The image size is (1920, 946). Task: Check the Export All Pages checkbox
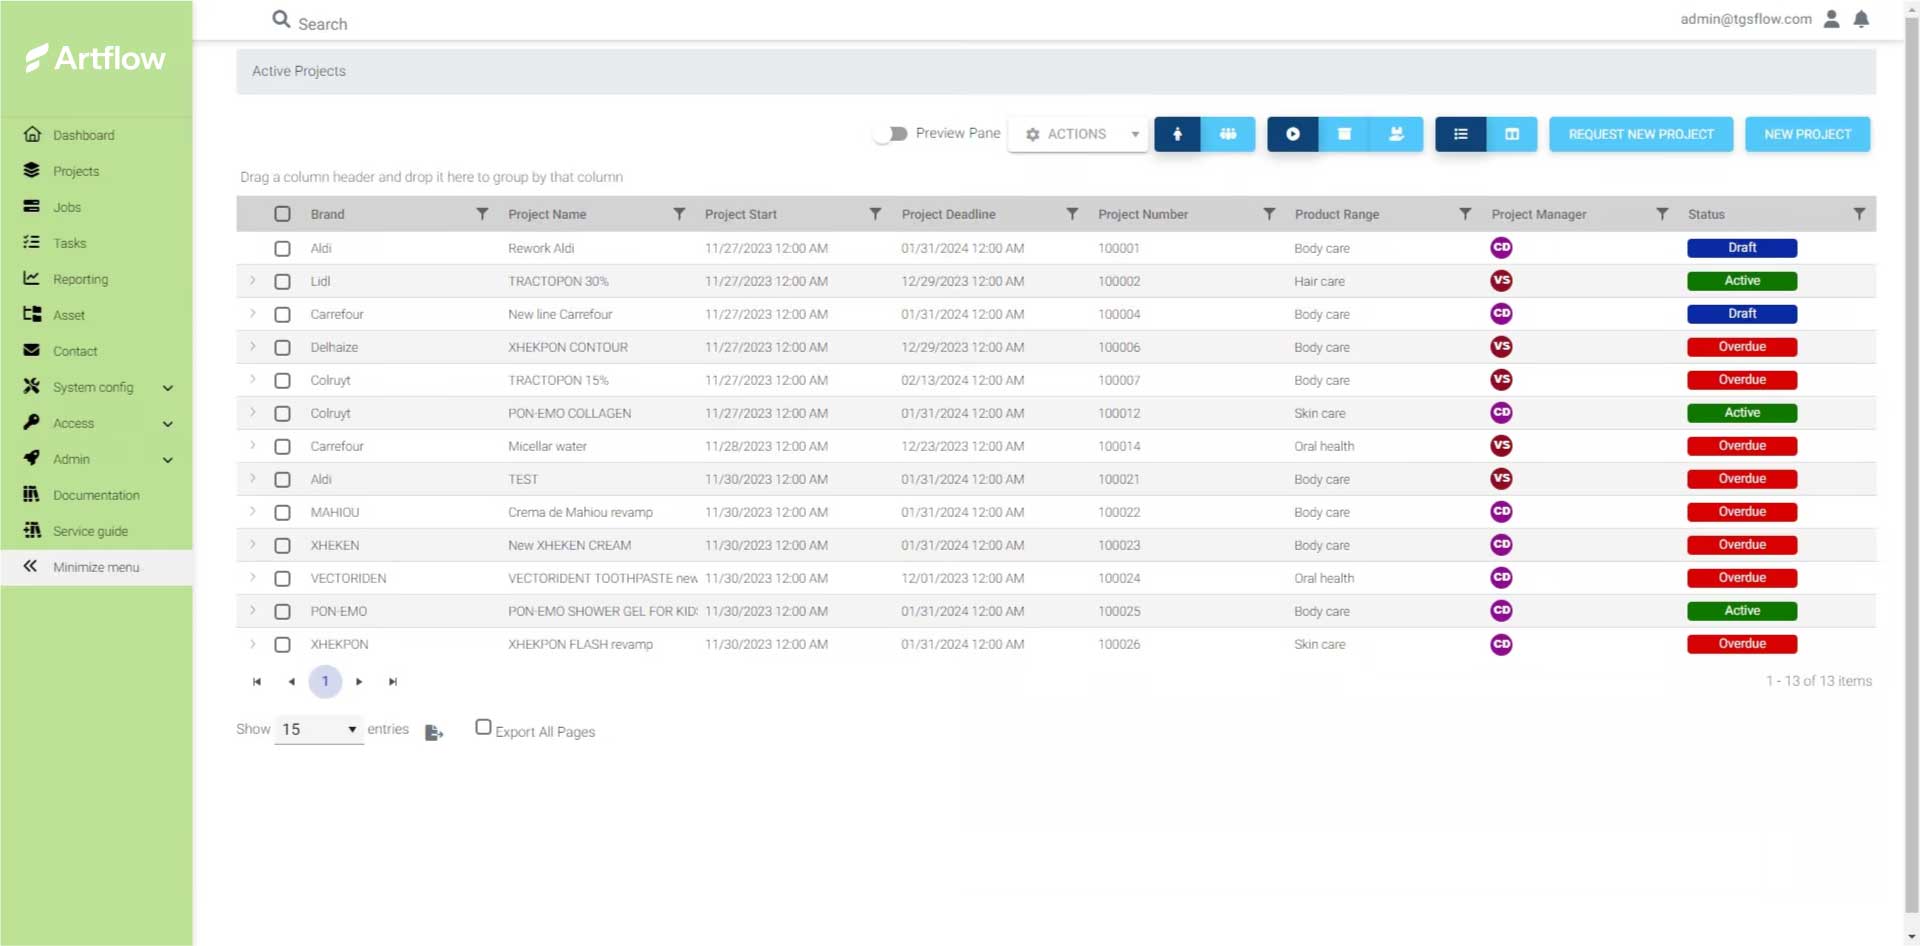tap(483, 728)
